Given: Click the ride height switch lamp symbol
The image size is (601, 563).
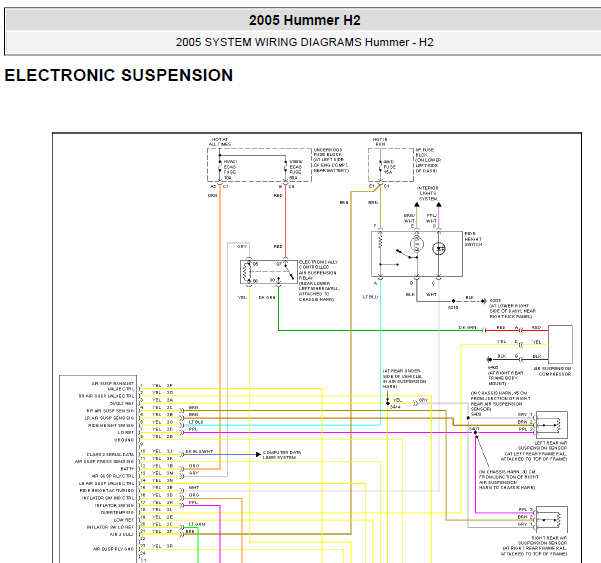Looking at the screenshot, I should [x=417, y=244].
